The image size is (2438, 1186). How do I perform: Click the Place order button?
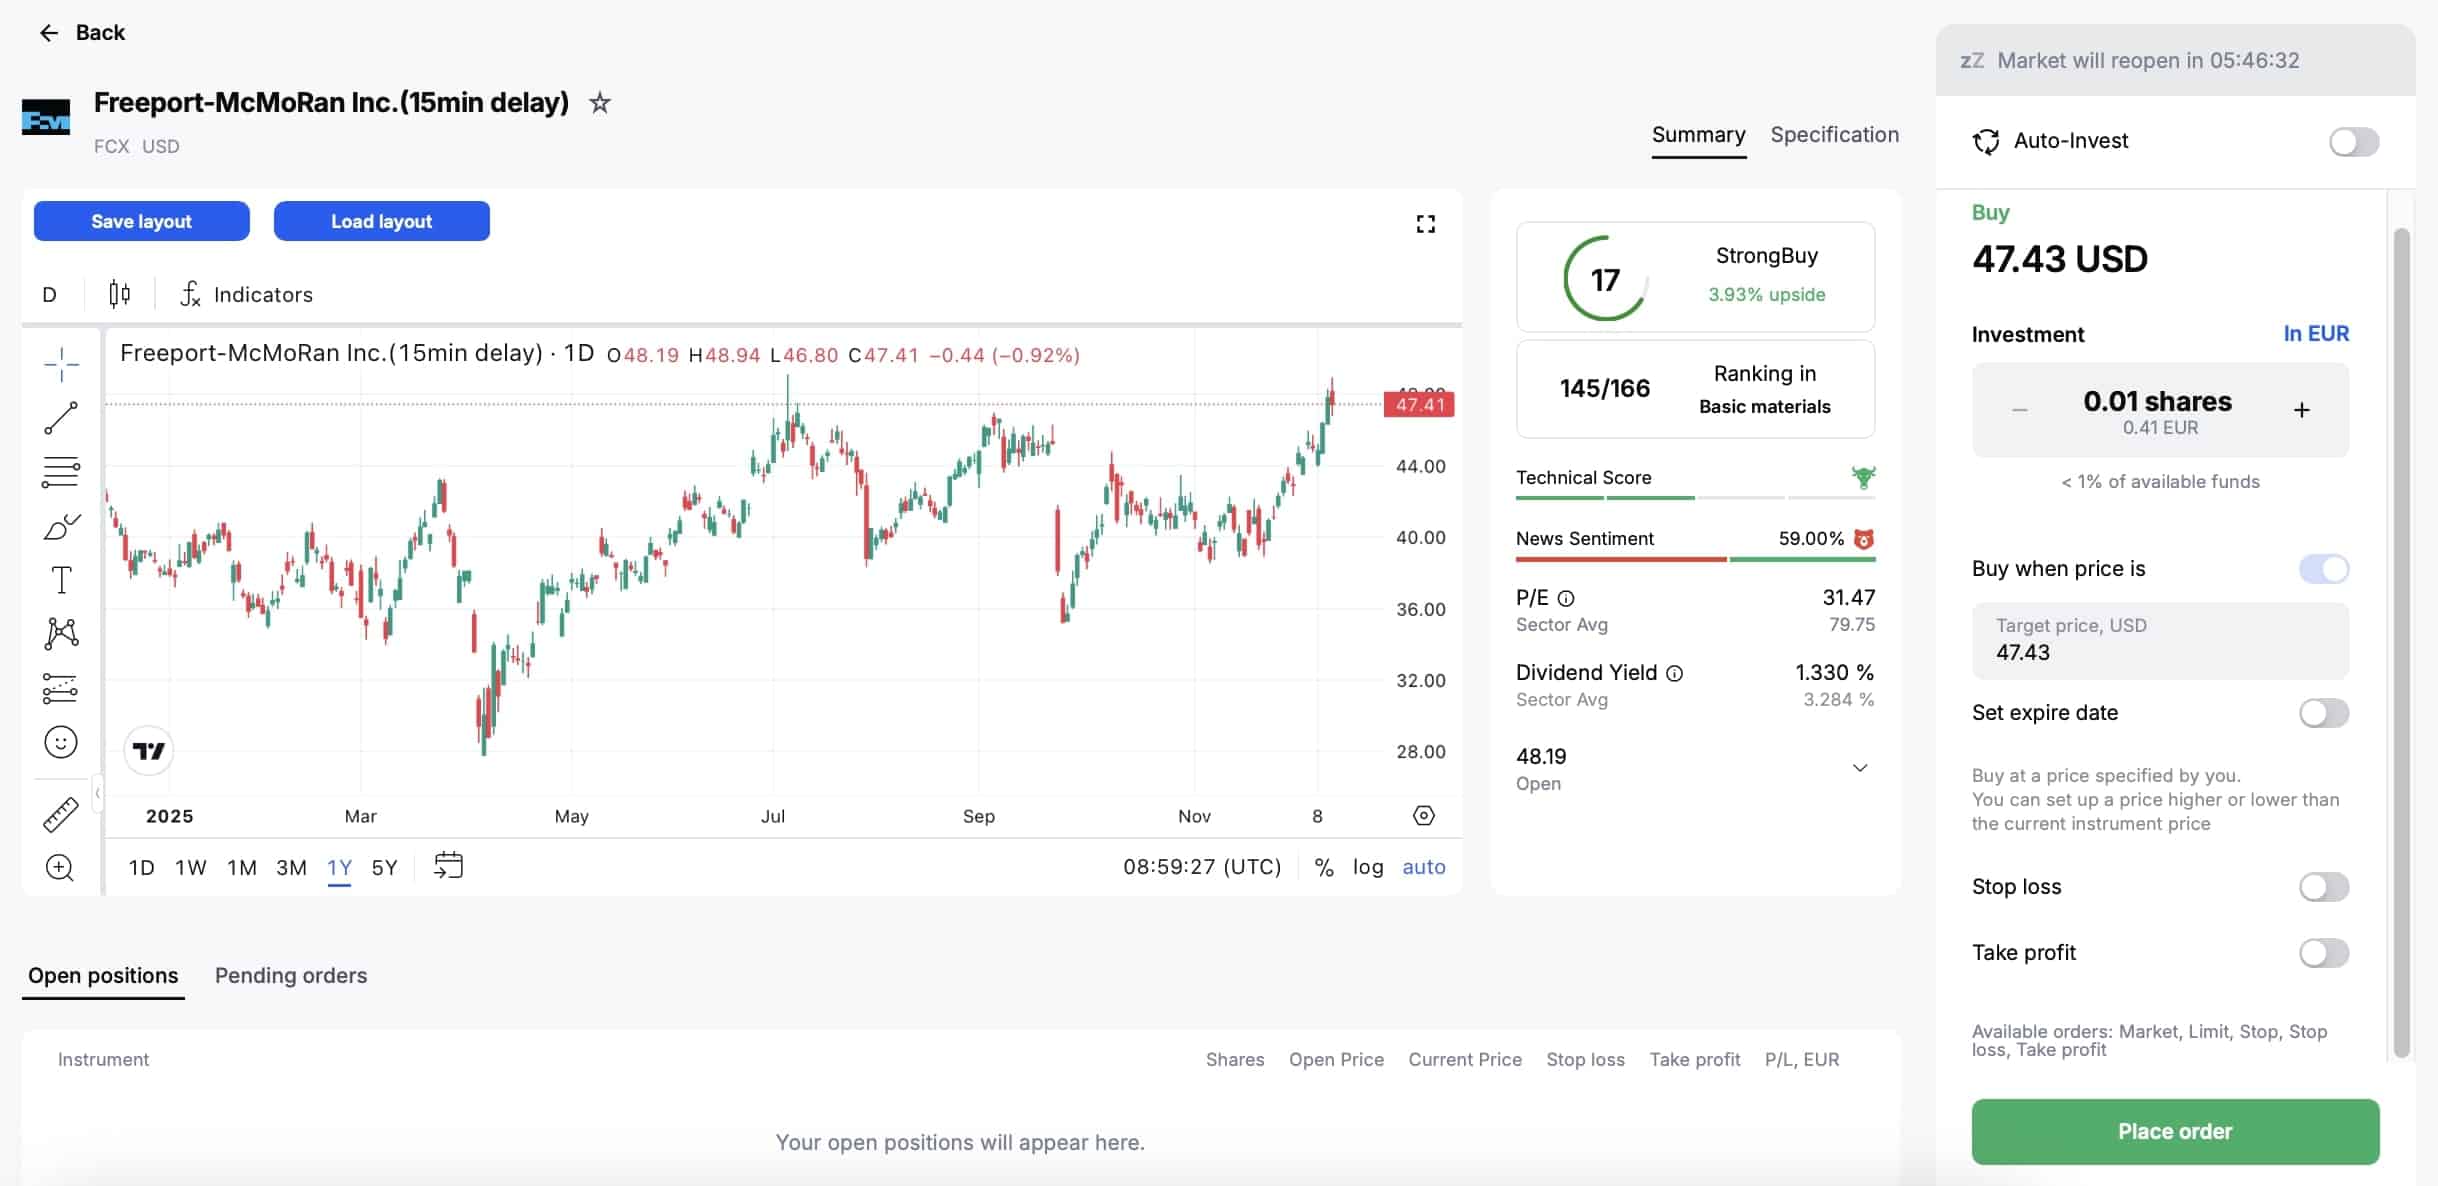point(2175,1131)
